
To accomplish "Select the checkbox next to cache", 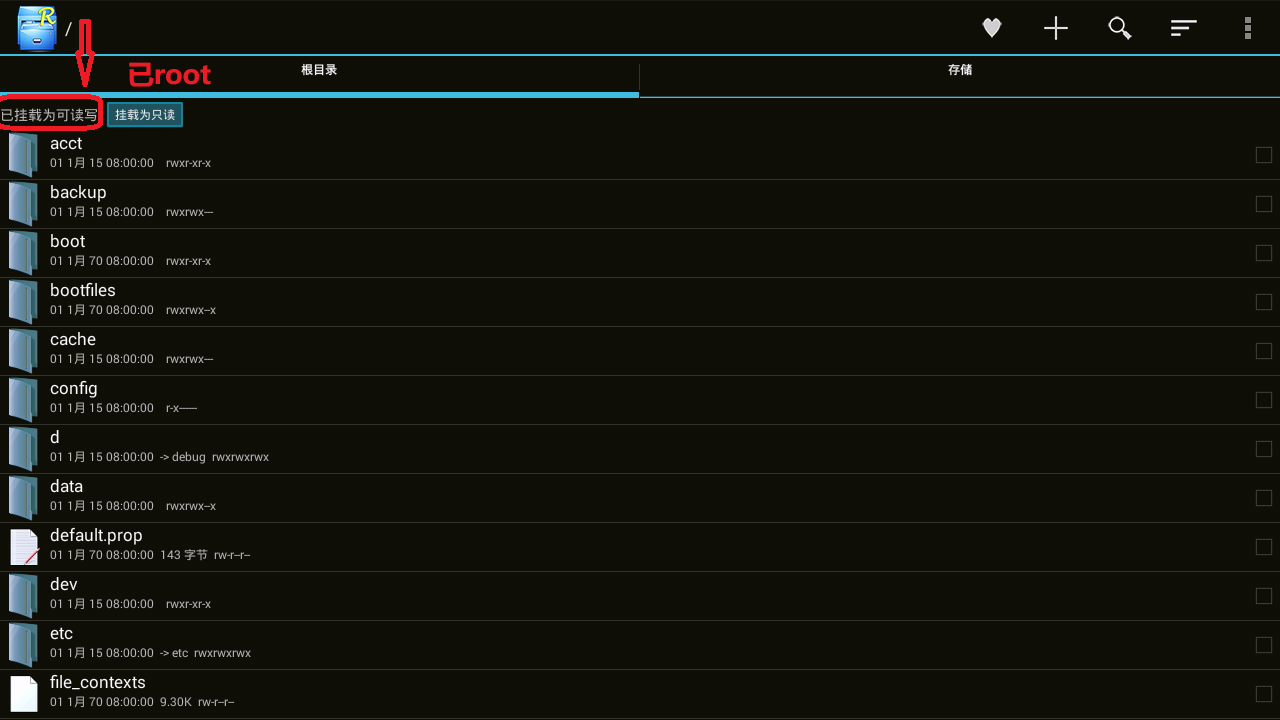I will pos(1264,351).
